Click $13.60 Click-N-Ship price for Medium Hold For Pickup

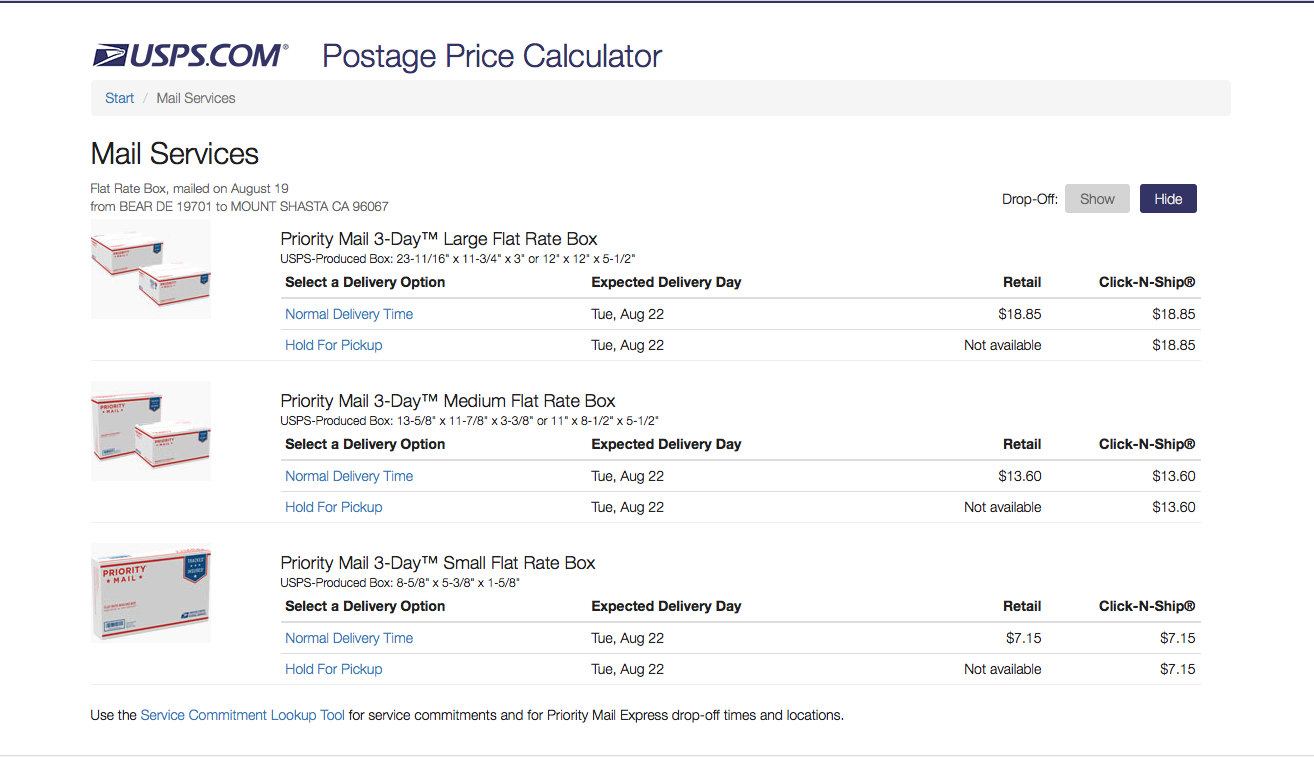1174,507
